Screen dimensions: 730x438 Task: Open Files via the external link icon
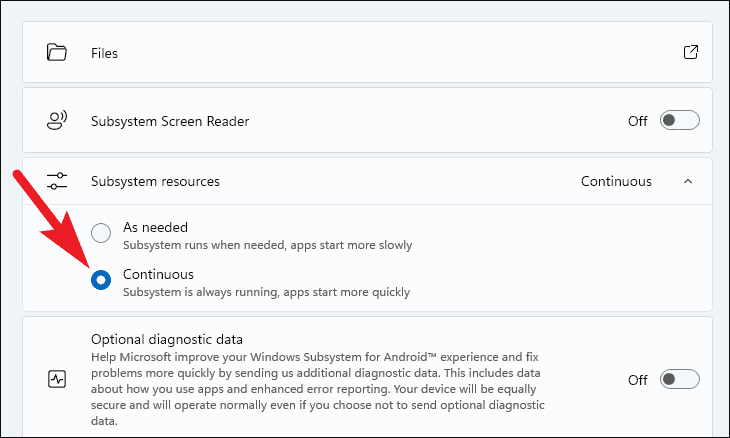(x=690, y=52)
